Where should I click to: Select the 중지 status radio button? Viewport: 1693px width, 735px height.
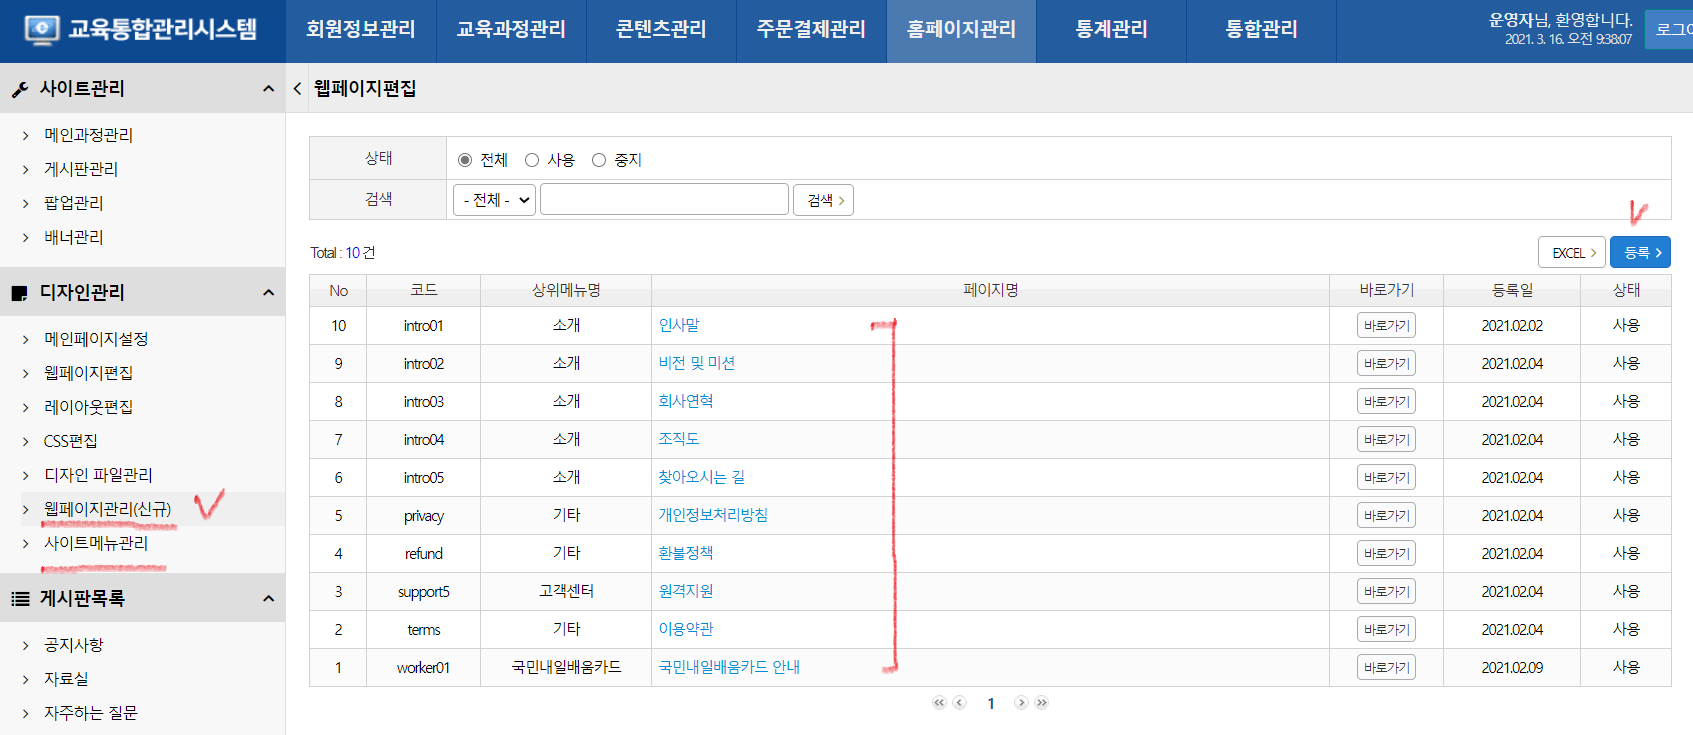pyautogui.click(x=599, y=160)
